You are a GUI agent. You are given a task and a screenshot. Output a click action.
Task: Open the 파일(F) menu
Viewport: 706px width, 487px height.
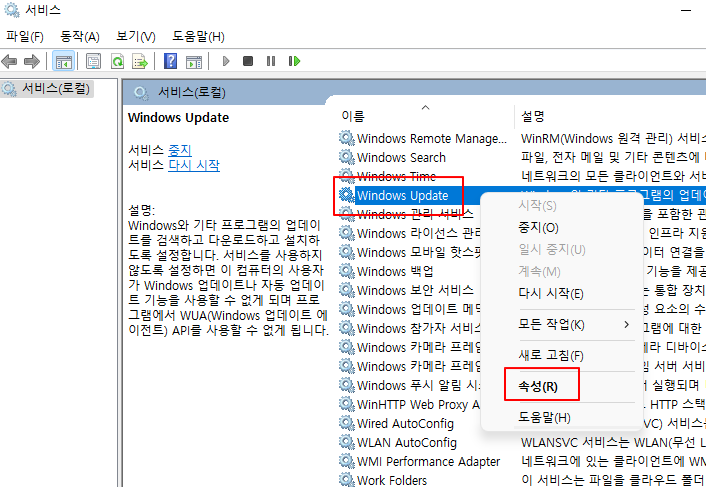25,36
